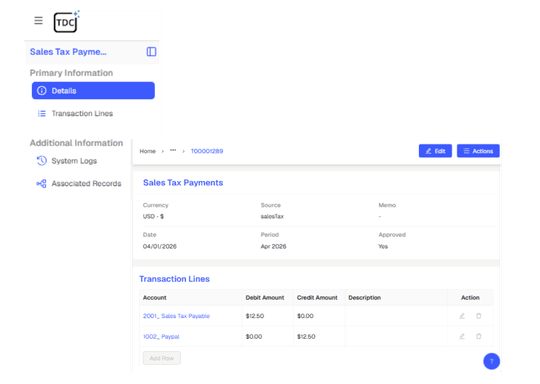Click the Sales Tax Payme... sidebar title

tap(68, 52)
